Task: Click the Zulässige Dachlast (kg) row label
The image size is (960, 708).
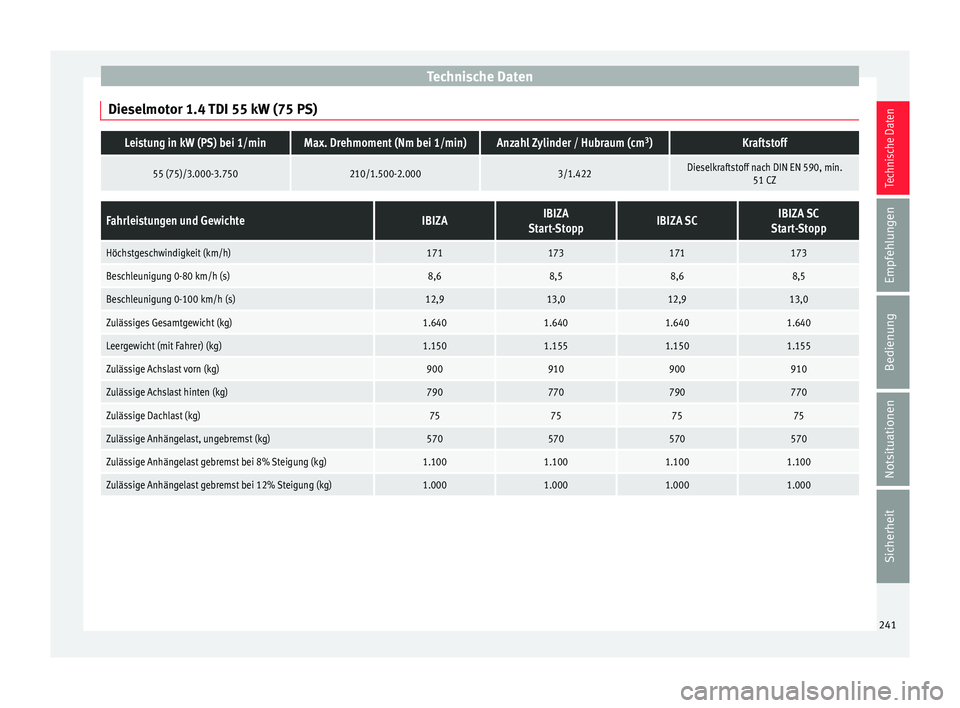Action: pos(153,416)
